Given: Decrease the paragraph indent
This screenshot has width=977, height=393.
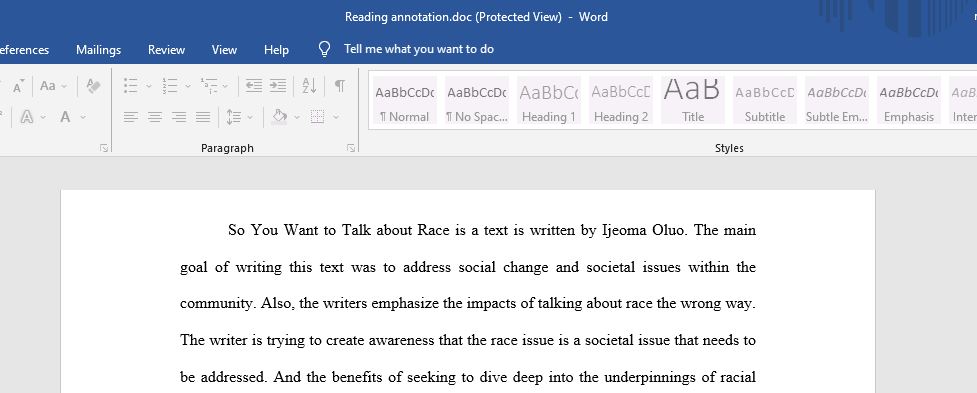Looking at the screenshot, I should click(254, 86).
